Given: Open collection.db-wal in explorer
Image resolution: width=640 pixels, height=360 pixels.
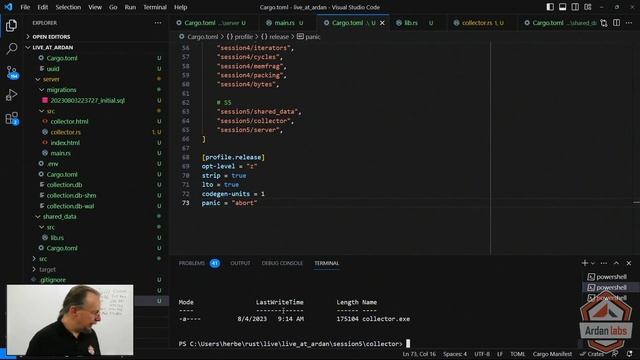Looking at the screenshot, I should 70,206.
